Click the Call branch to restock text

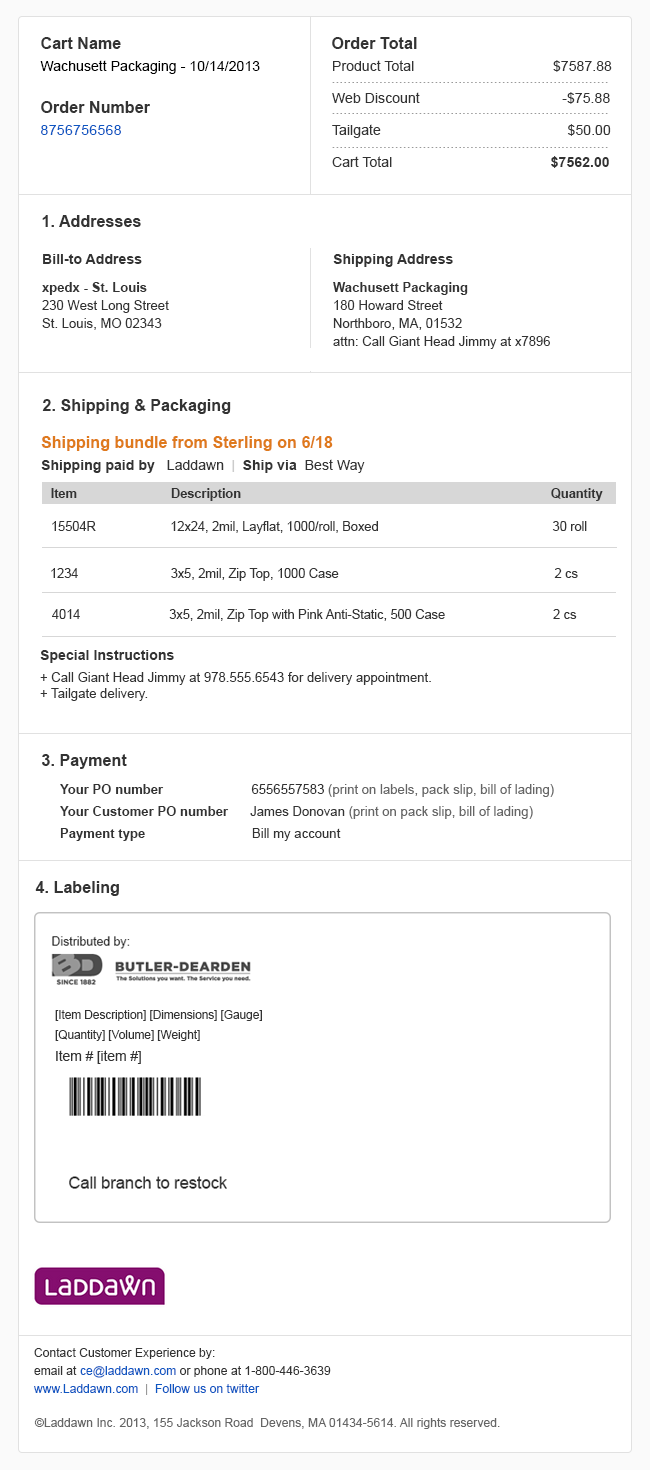tap(148, 1183)
